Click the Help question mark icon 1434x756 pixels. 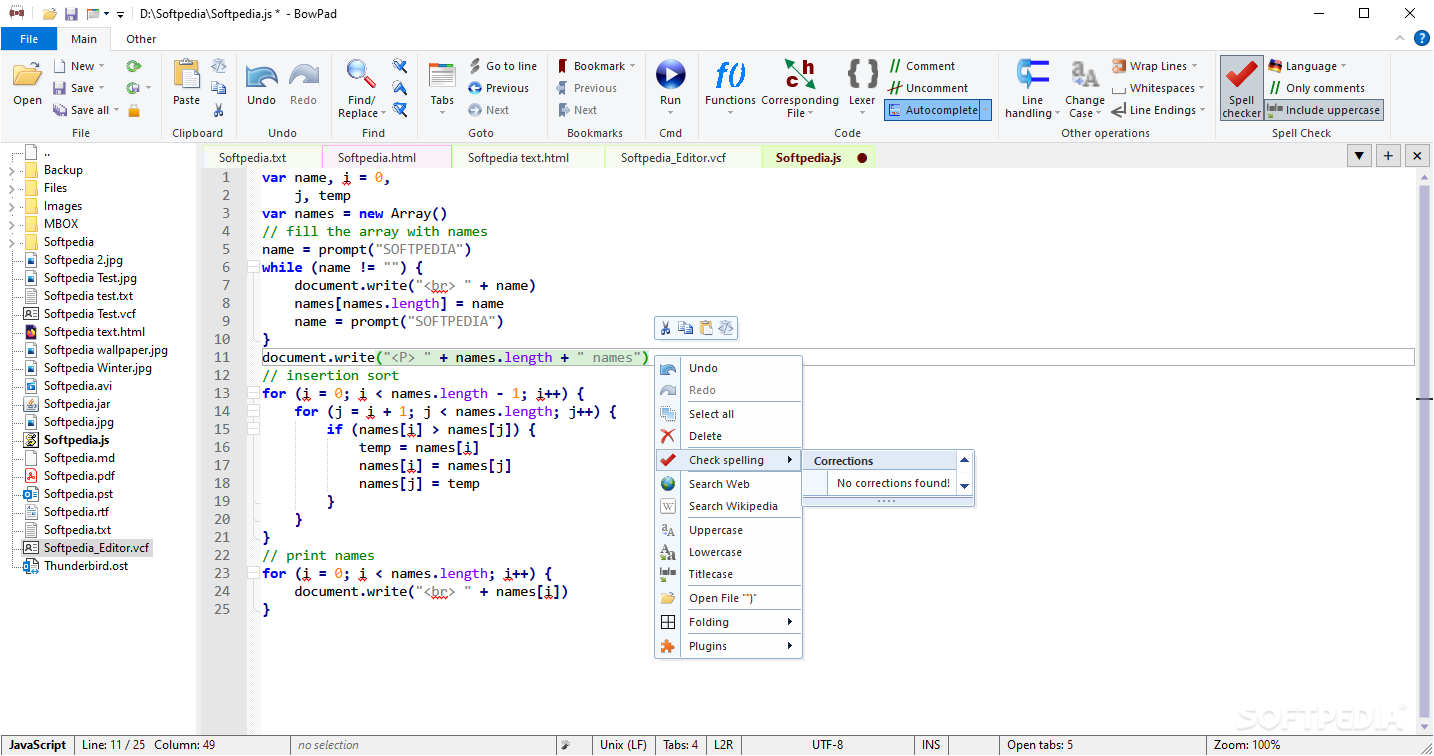pyautogui.click(x=1420, y=39)
